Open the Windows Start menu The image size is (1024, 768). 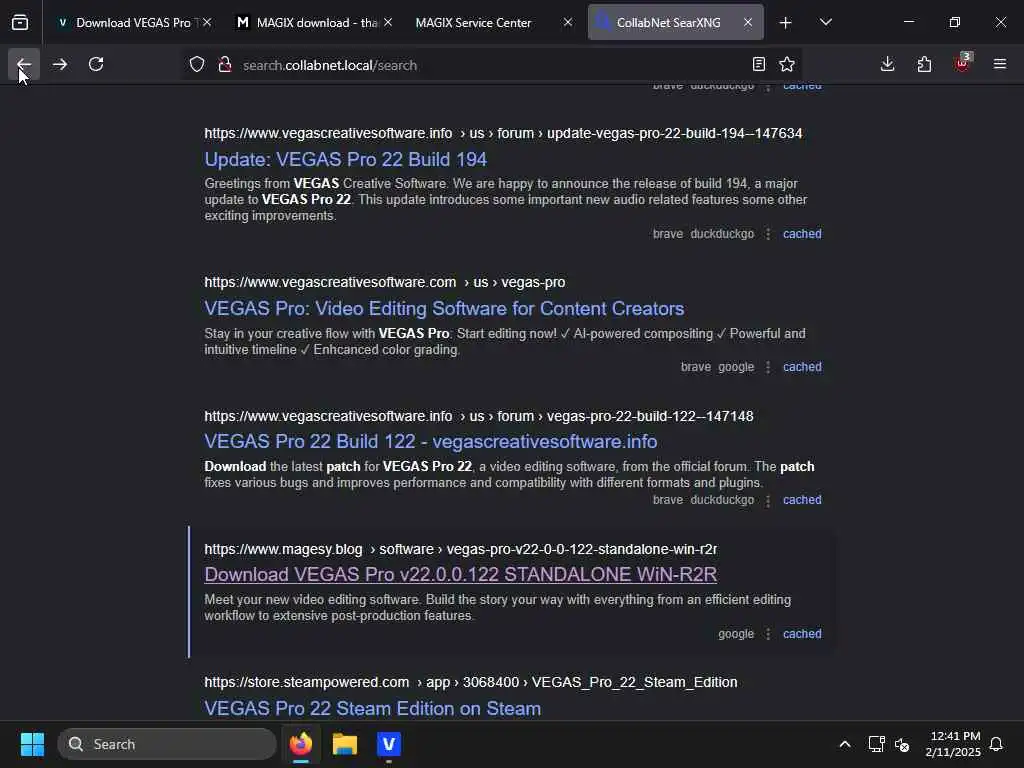(x=32, y=744)
